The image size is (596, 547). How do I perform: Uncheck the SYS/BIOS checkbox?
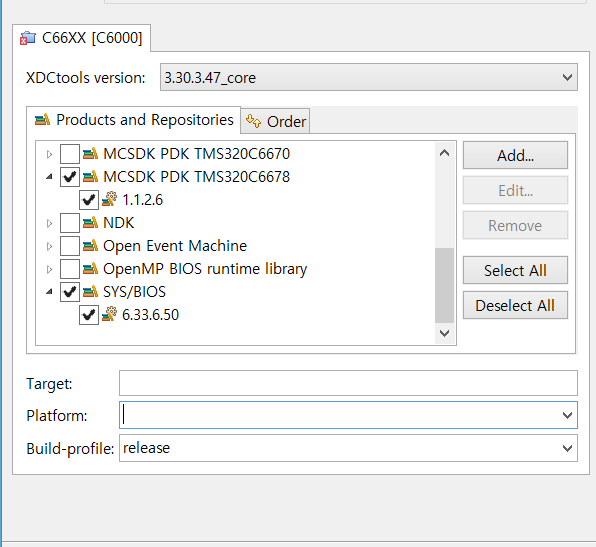[x=70, y=292]
